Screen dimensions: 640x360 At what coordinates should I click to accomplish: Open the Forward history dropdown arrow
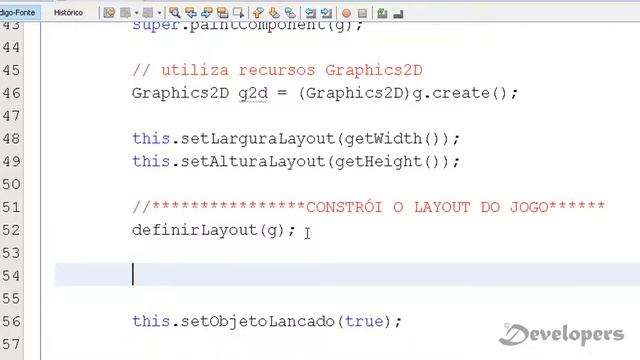point(160,13)
